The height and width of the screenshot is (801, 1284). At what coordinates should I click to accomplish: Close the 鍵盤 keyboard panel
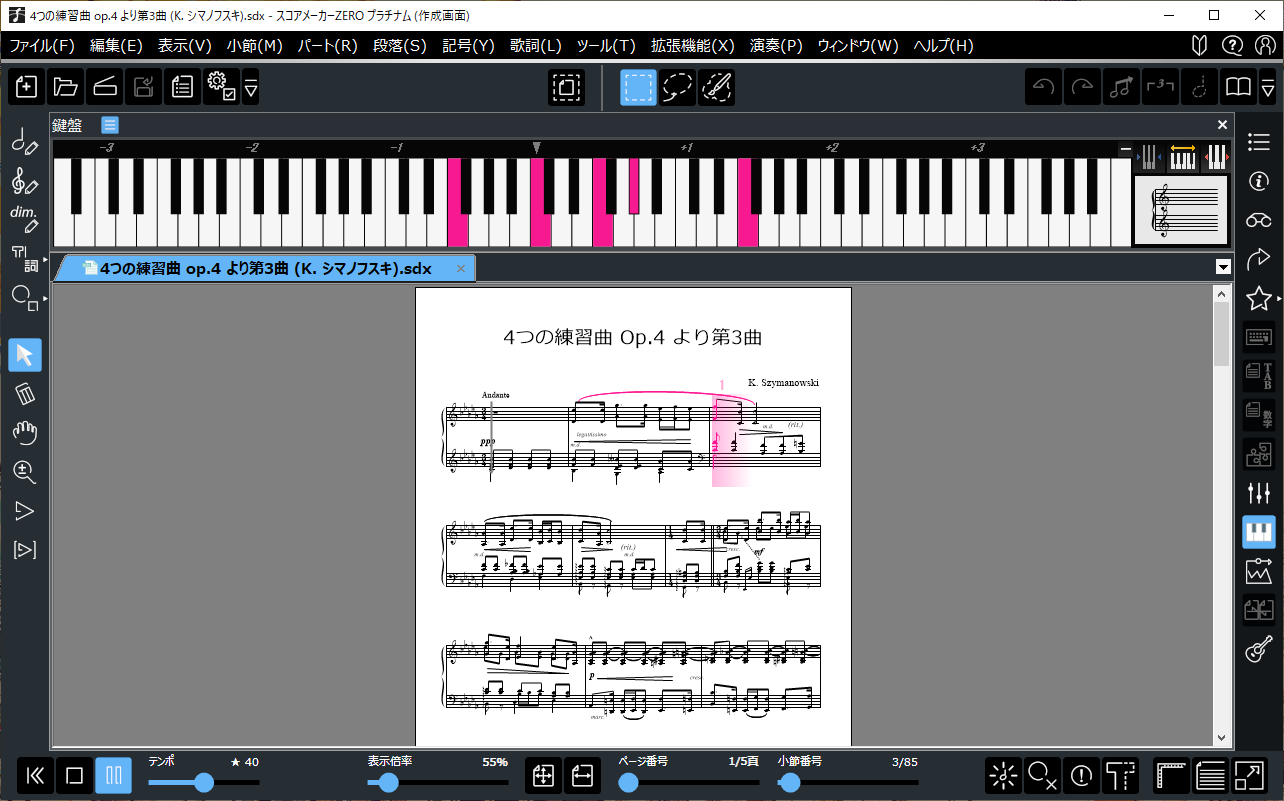point(1222,125)
